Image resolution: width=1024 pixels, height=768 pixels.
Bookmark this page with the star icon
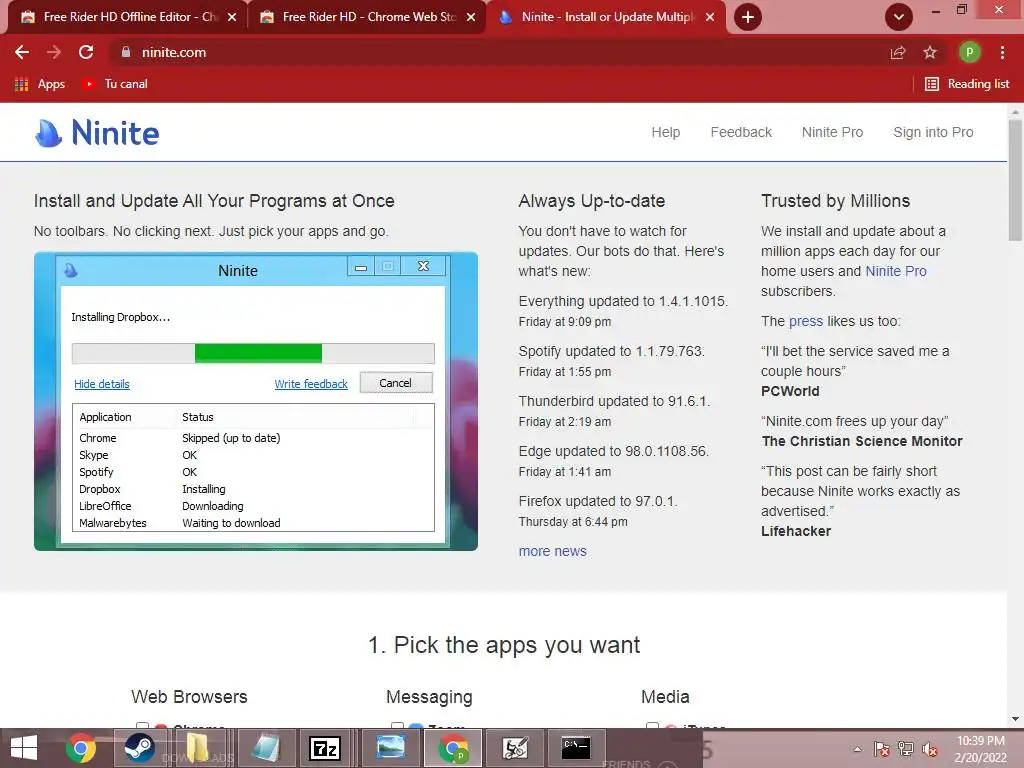930,52
